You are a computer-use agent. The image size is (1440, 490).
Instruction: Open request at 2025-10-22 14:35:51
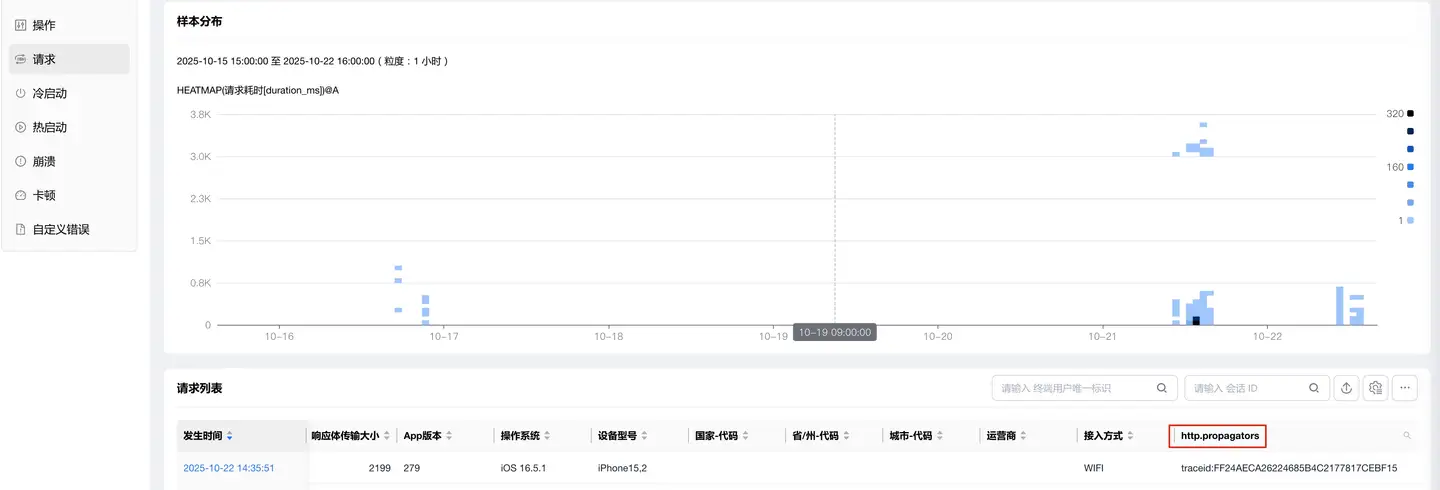pyautogui.click(x=228, y=468)
